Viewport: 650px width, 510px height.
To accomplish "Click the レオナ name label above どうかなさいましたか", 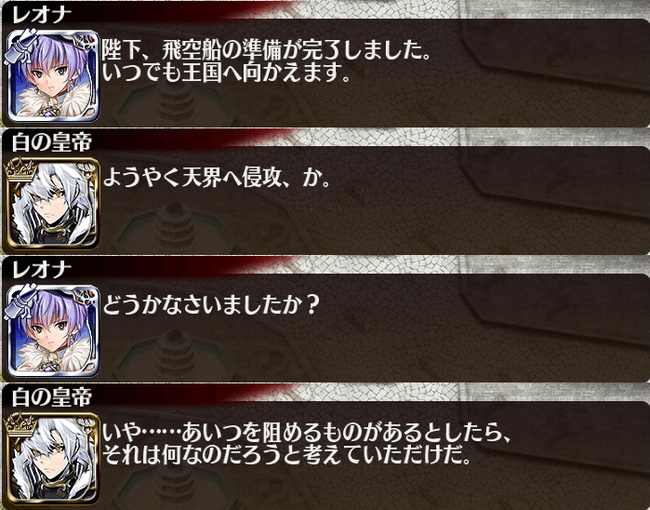I will [x=41, y=271].
